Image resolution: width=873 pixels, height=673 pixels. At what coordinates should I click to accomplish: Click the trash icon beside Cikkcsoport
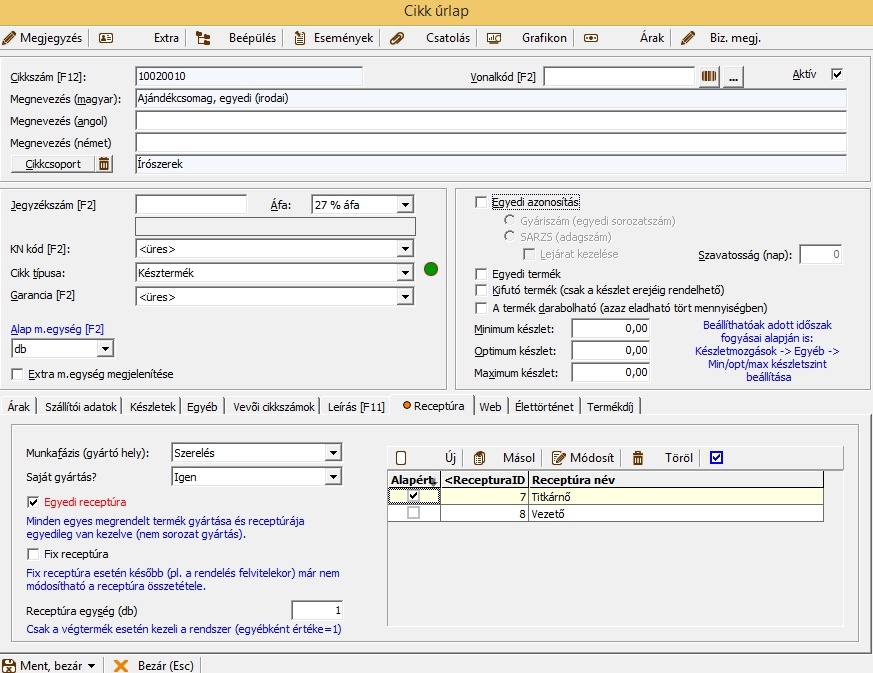click(x=105, y=164)
